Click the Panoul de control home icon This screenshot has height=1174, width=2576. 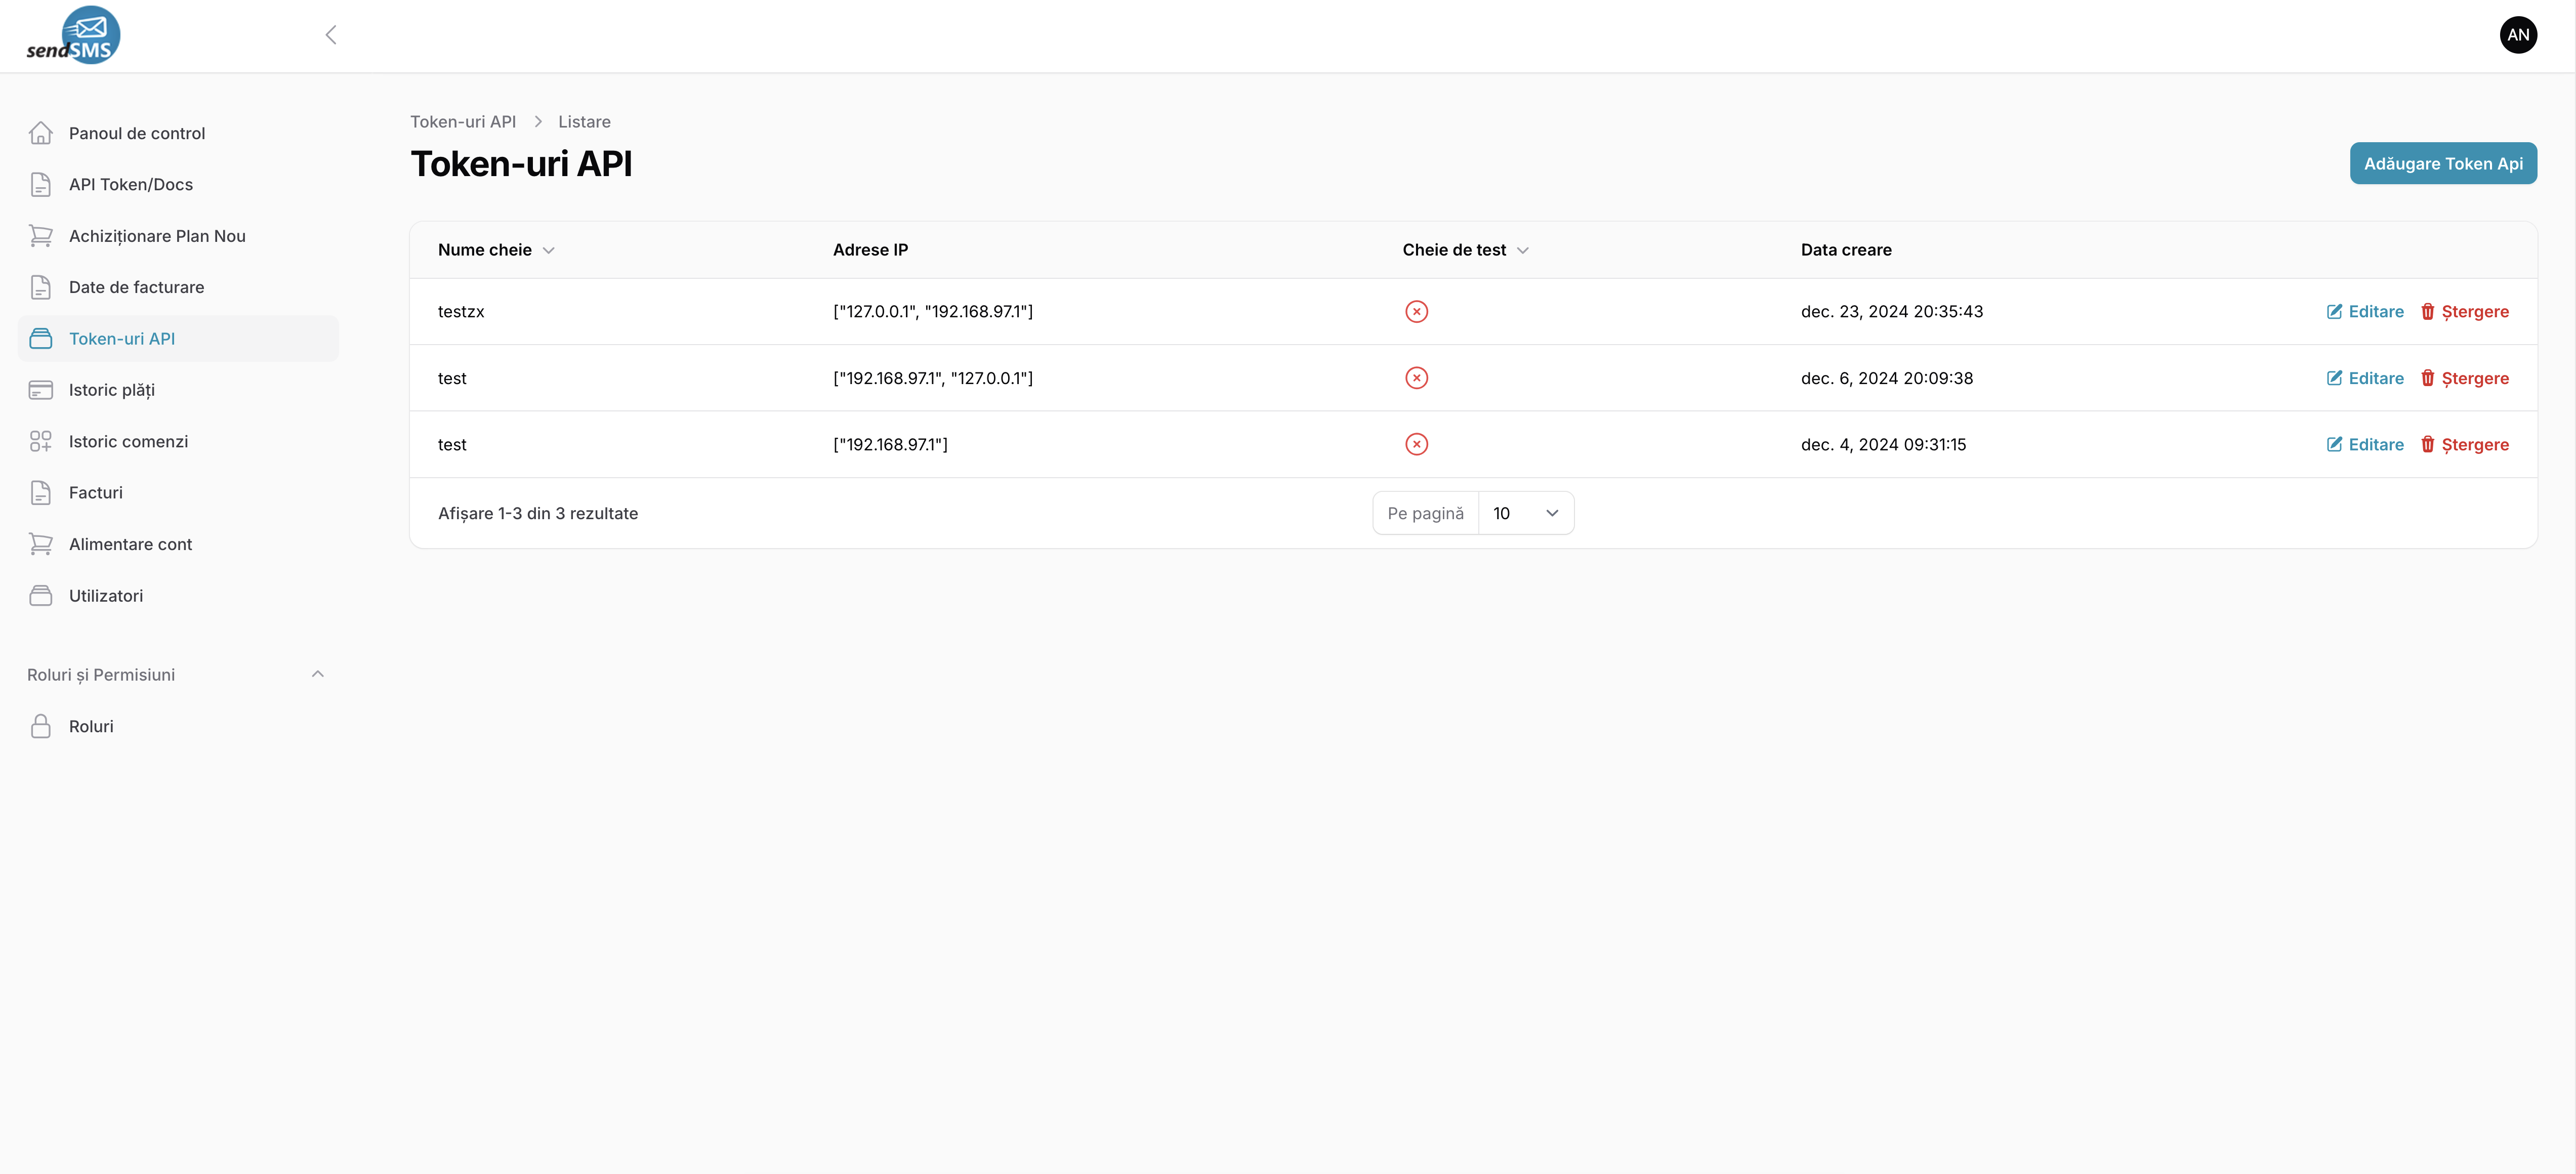tap(41, 133)
